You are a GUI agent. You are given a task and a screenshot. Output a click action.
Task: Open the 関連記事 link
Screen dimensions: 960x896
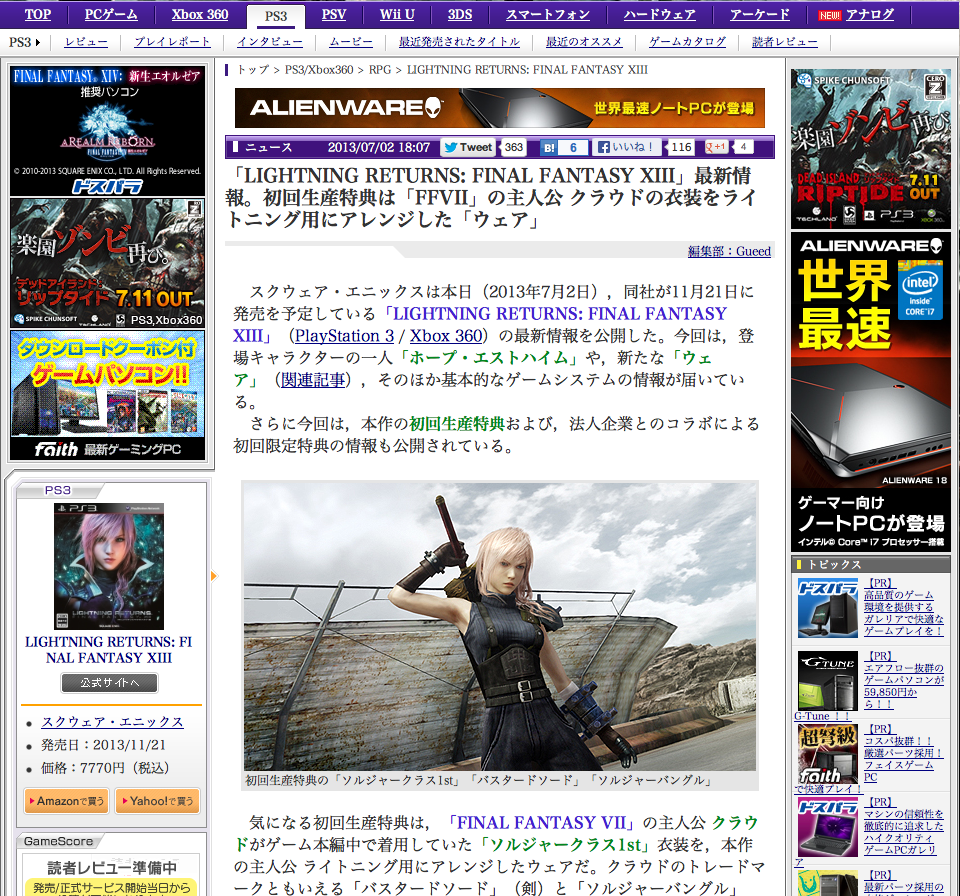pyautogui.click(x=312, y=380)
